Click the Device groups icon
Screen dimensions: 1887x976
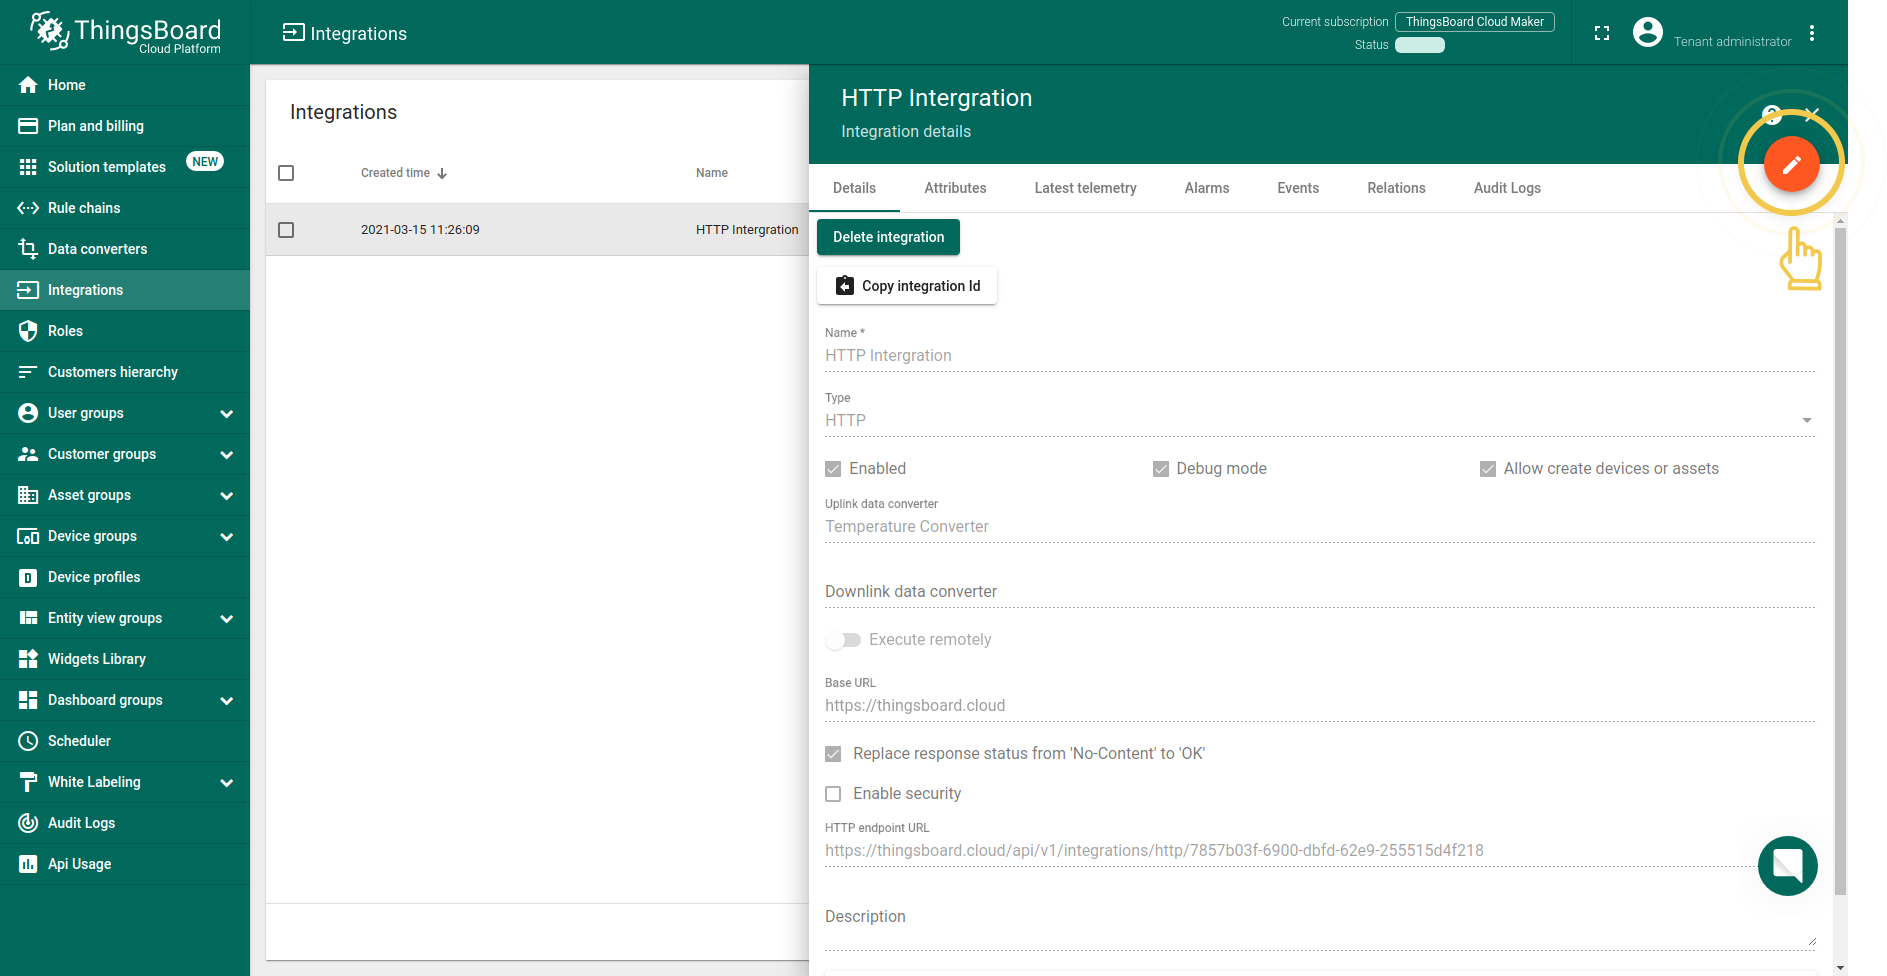tap(28, 536)
